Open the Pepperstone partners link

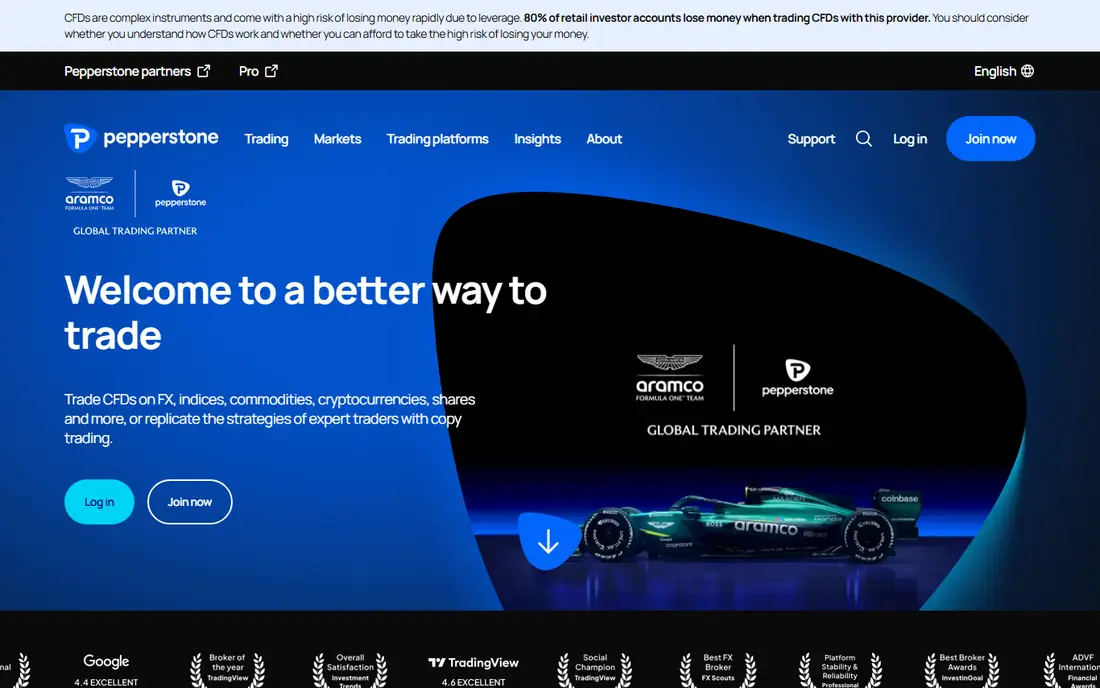pyautogui.click(x=137, y=71)
